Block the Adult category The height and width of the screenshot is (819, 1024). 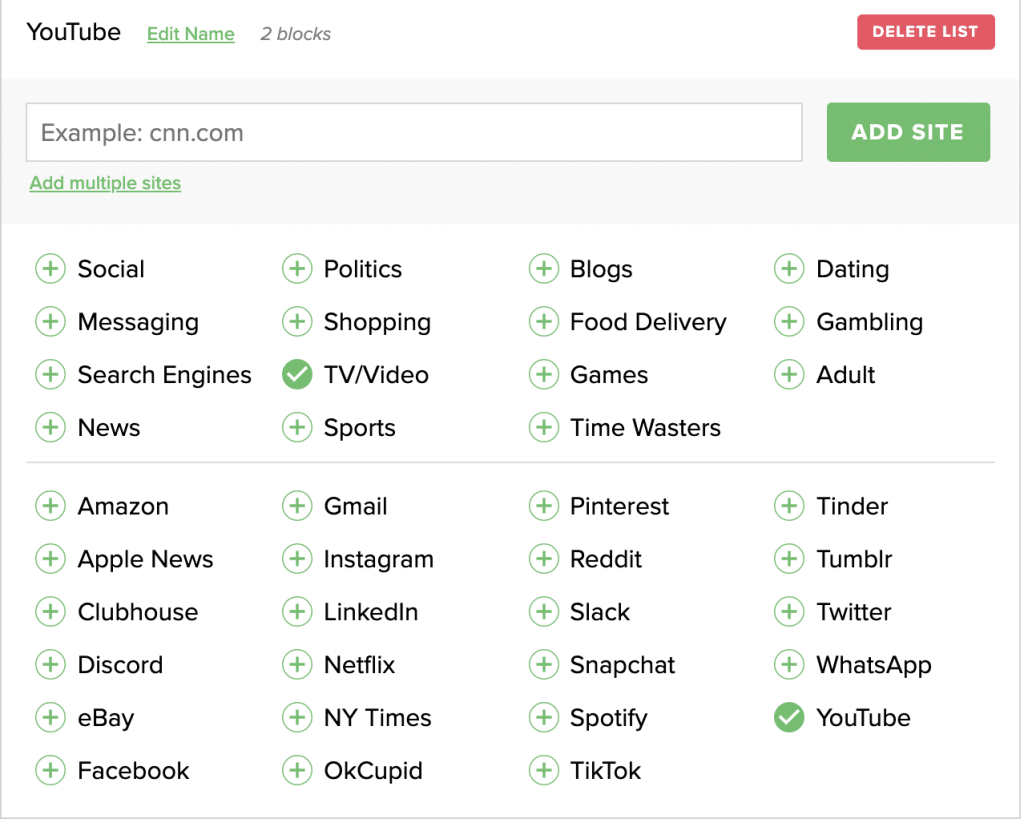[789, 374]
